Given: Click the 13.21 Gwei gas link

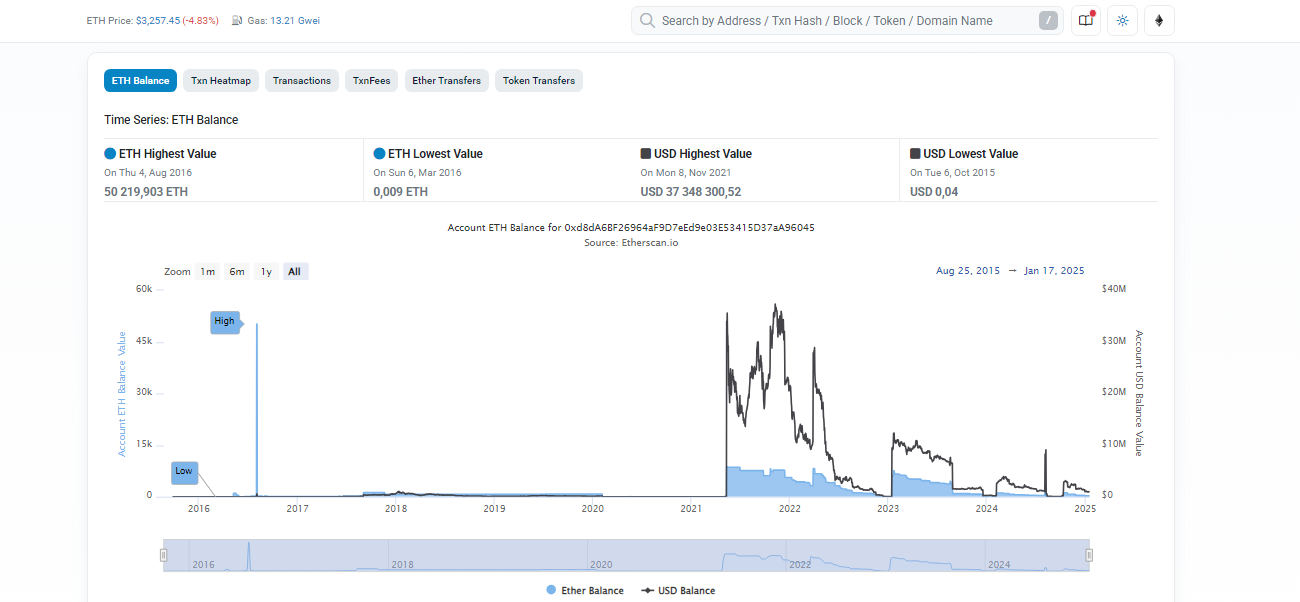Looking at the screenshot, I should tap(293, 21).
